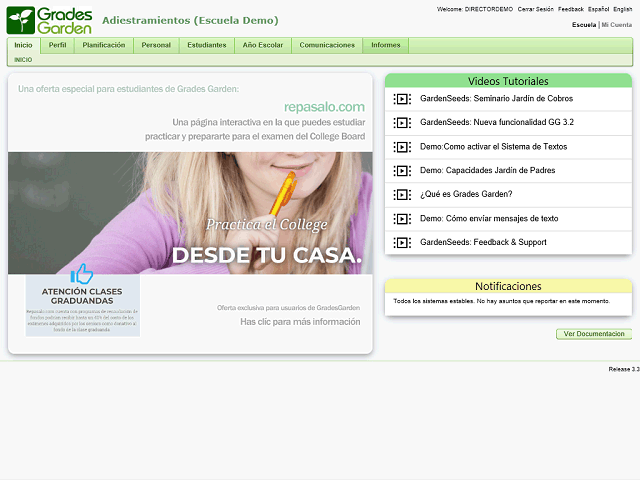Click the Atención Clases Graduandas card
640x480 pixels.
83,305
